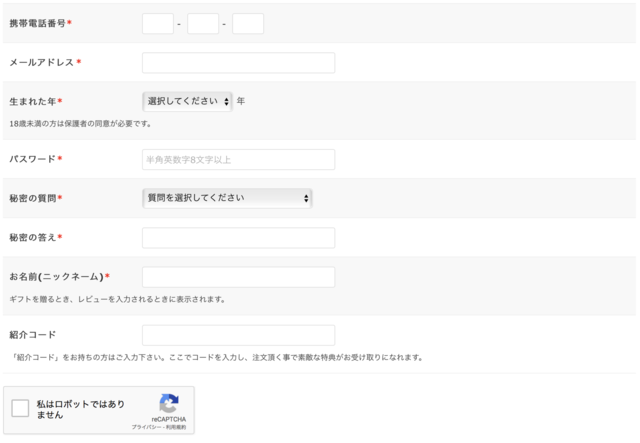640x443 pixels.
Task: Open the 生まれた年 year dropdown
Action: [x=187, y=101]
